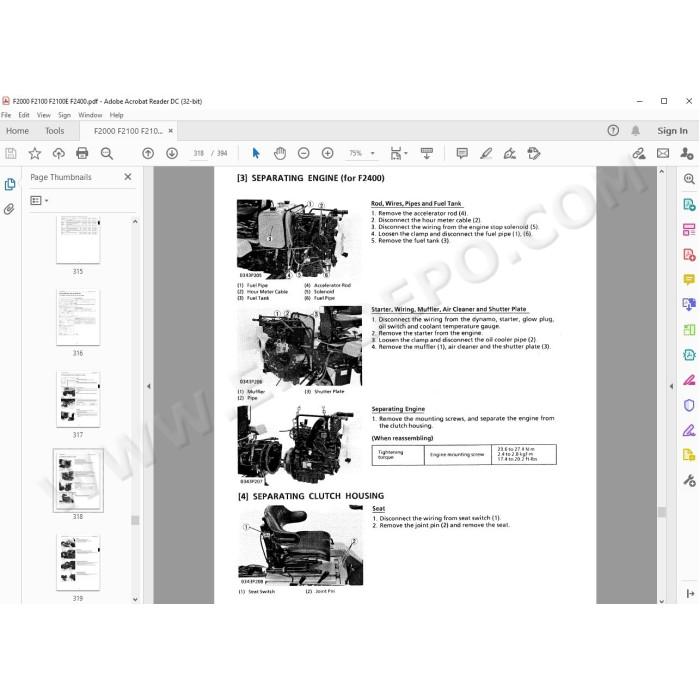Go to next page arrow
This screenshot has height=700, width=700.
[172, 154]
